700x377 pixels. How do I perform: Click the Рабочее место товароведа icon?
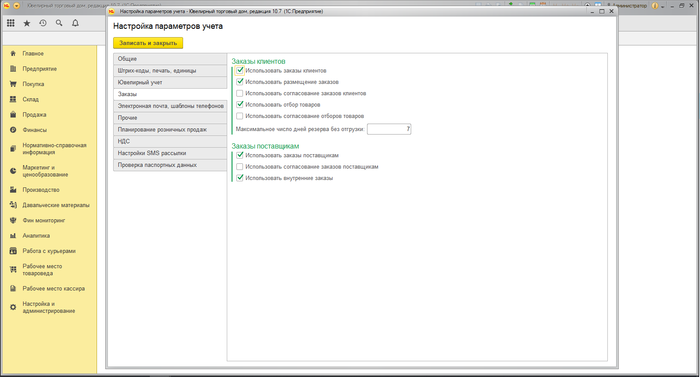[x=13, y=269]
